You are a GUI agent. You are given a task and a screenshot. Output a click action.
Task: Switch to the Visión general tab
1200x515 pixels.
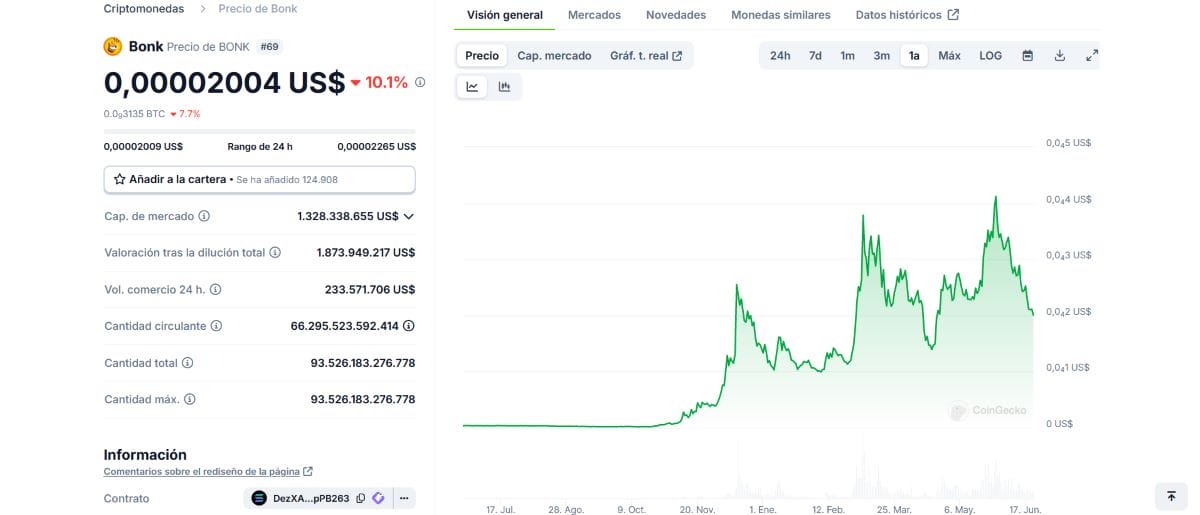pyautogui.click(x=505, y=15)
